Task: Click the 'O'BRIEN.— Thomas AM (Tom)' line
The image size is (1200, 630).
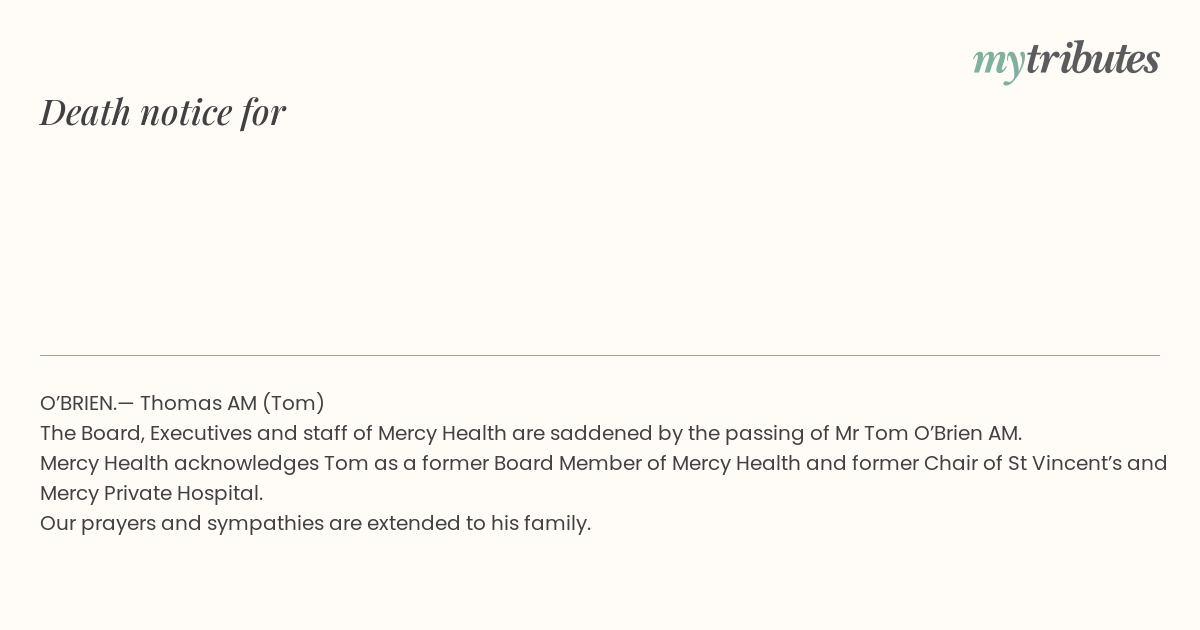Action: coord(182,403)
